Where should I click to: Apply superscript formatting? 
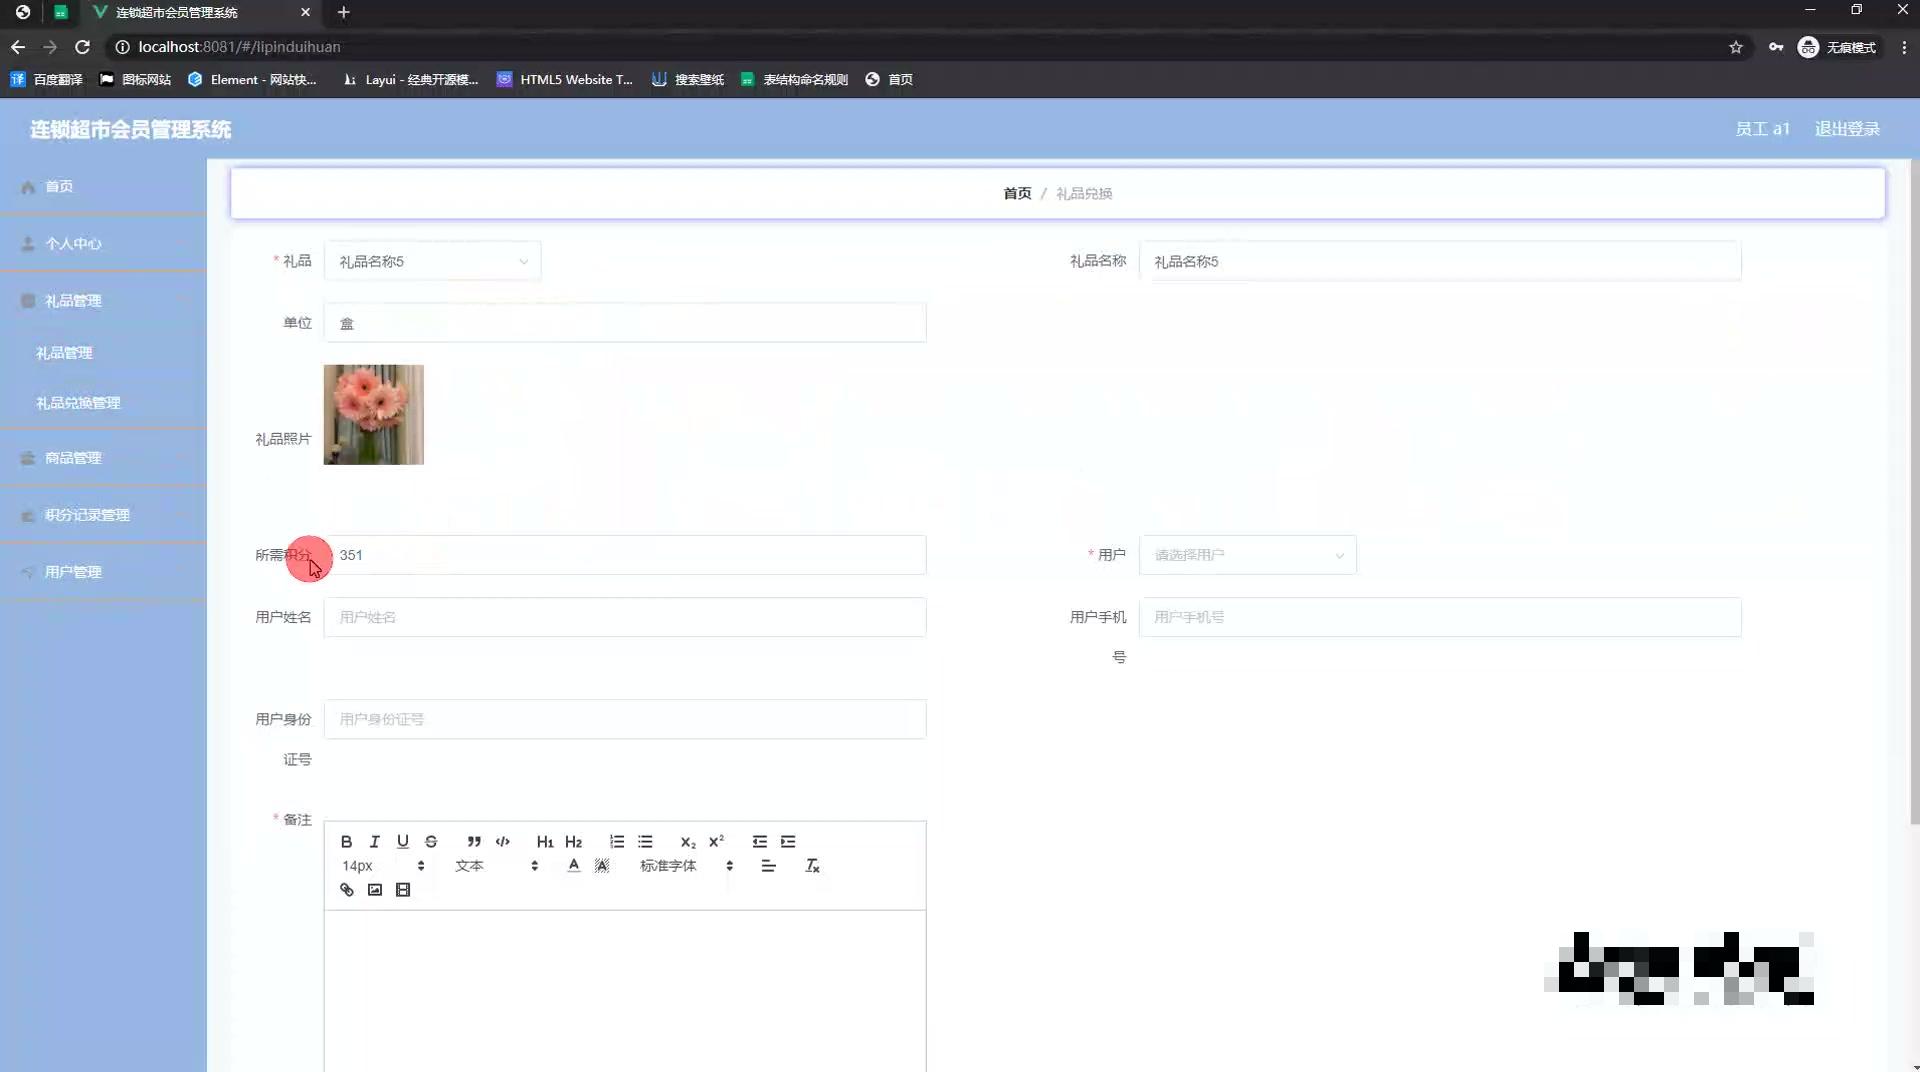click(x=716, y=841)
